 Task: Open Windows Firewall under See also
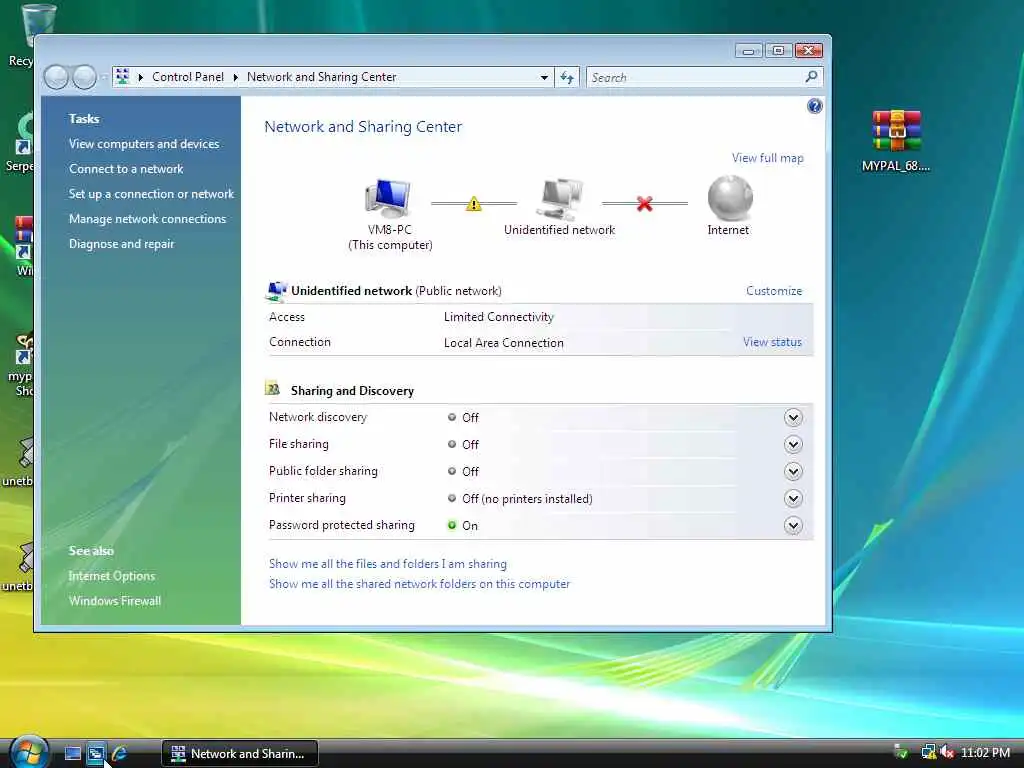click(x=114, y=600)
